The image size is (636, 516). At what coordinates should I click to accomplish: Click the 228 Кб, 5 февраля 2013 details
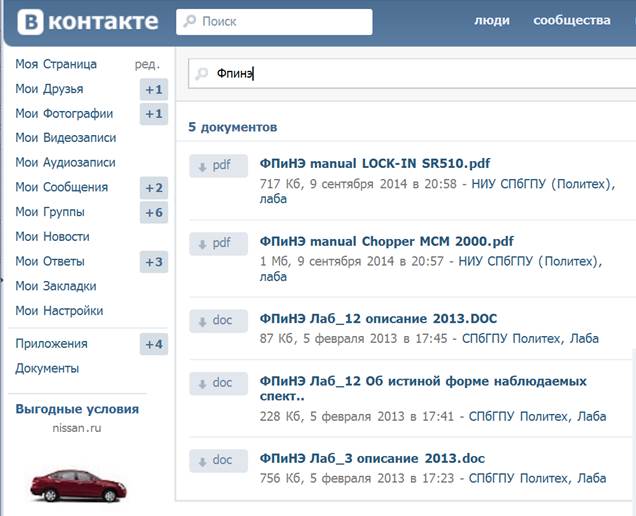(357, 416)
